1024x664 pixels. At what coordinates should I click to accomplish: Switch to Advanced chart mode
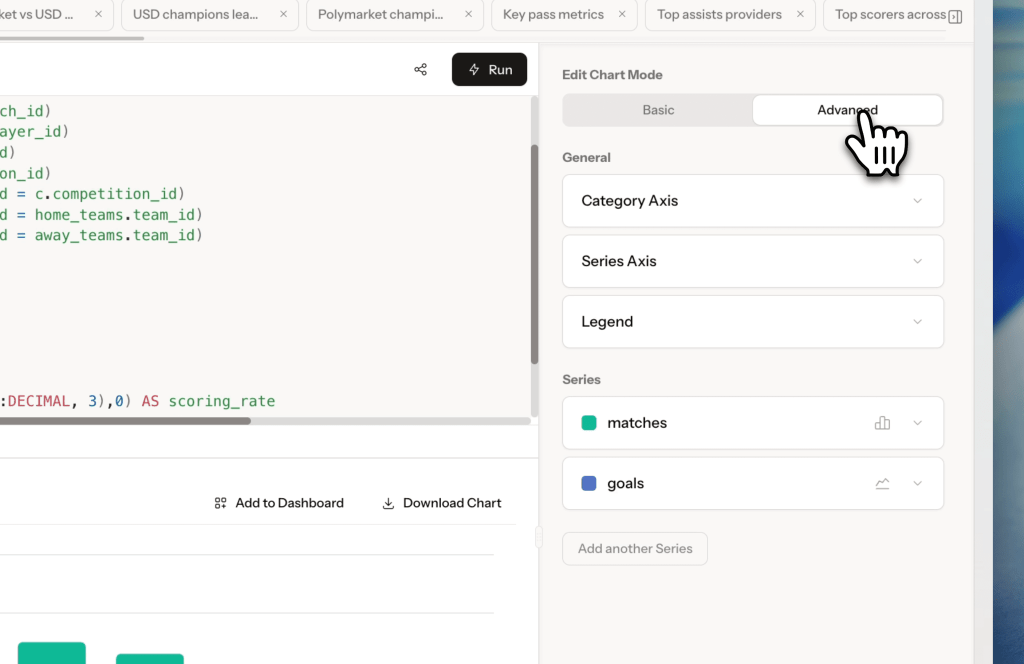[x=847, y=110]
